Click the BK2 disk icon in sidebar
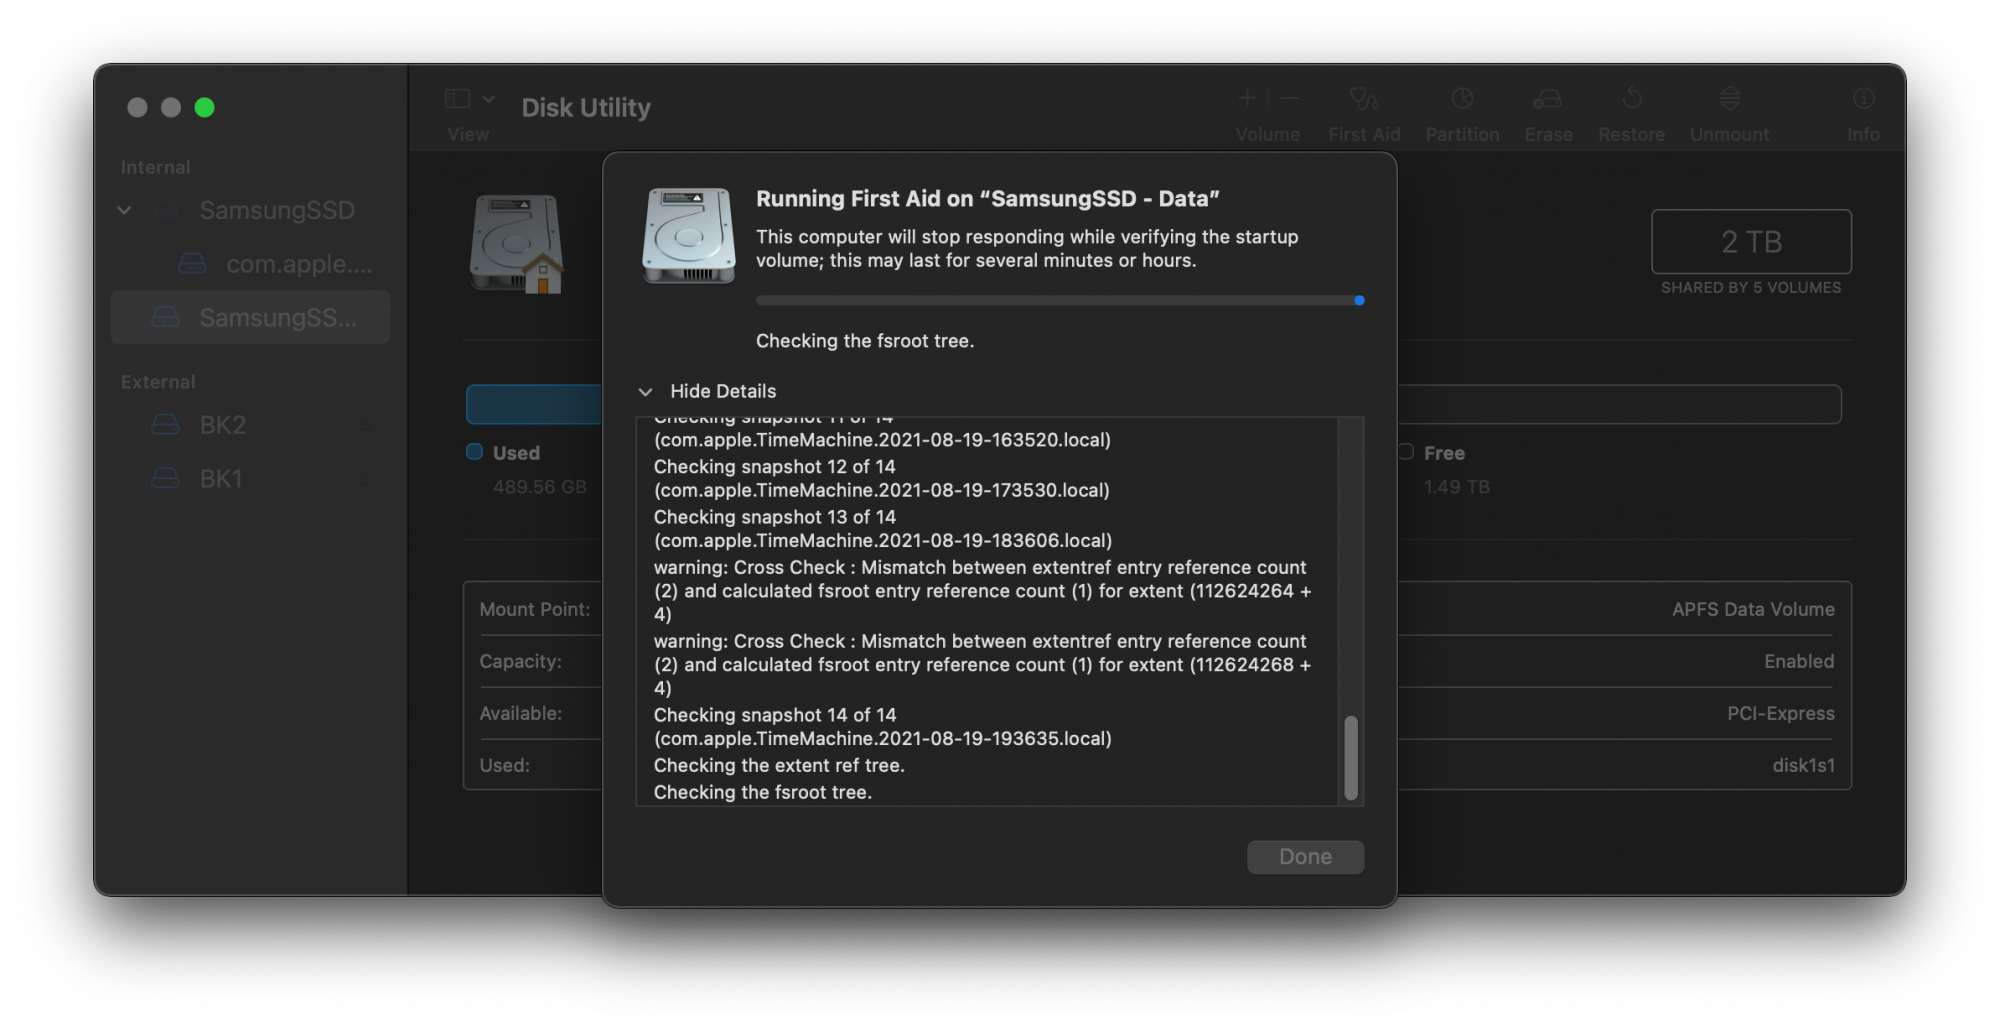Screen dimensions: 2000x1032 pos(165,425)
